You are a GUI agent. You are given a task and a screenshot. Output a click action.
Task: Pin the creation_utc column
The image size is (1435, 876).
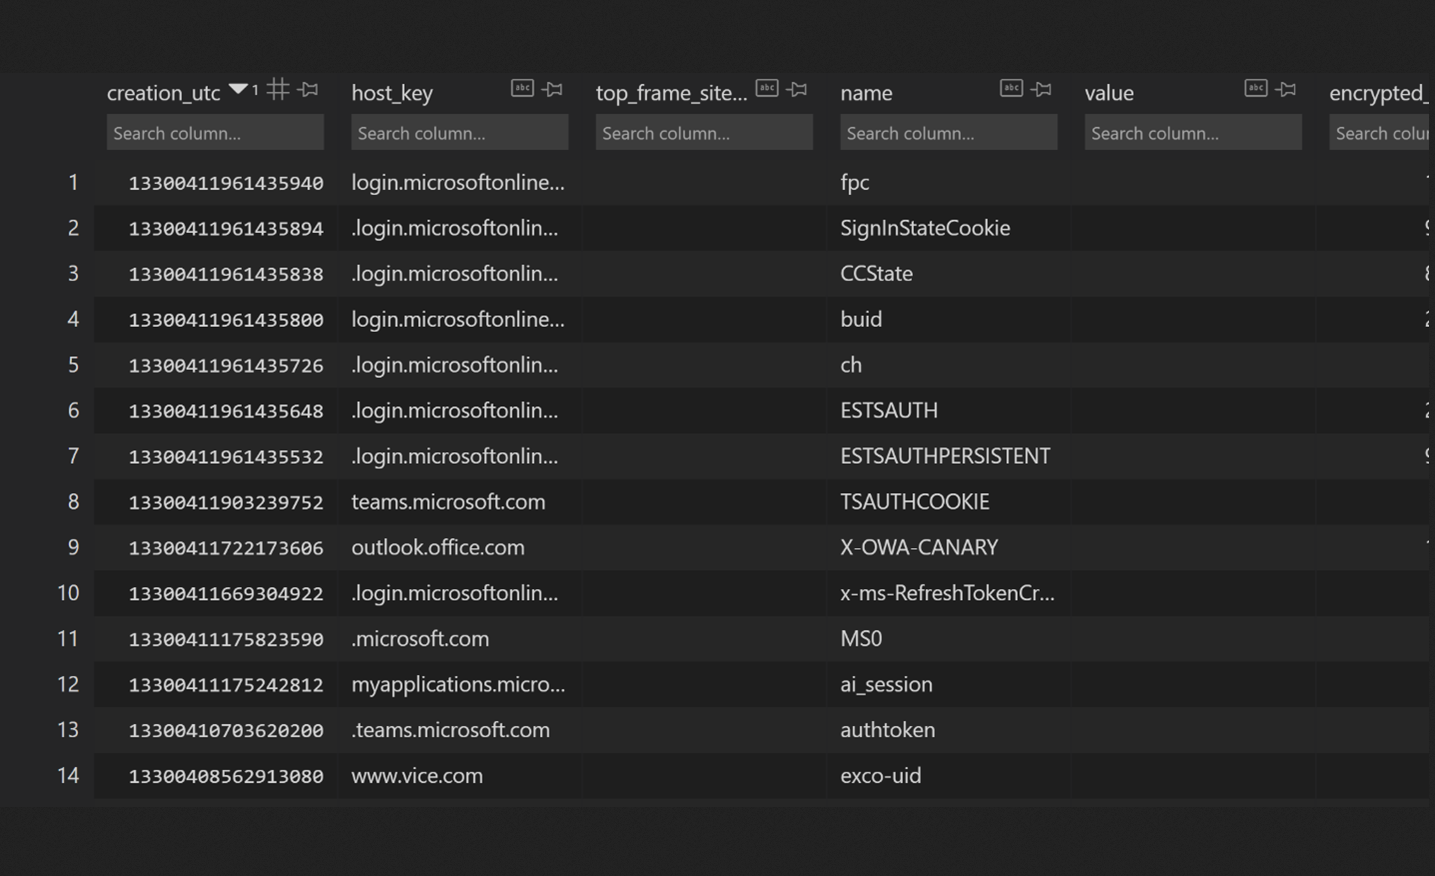point(309,89)
